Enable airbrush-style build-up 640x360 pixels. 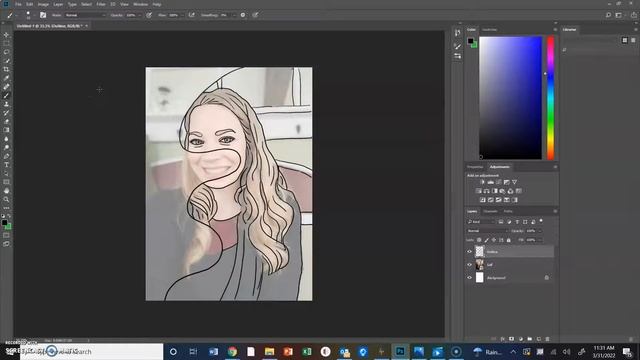point(191,15)
